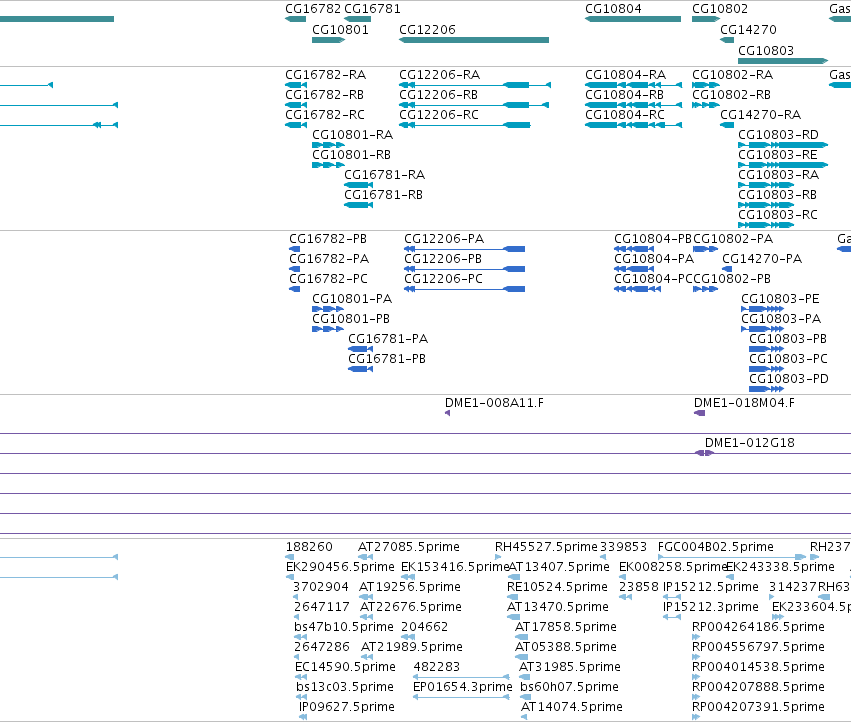The width and height of the screenshot is (851, 722).
Task: Click the CG10803-RD transcript label
Action: tap(778, 135)
